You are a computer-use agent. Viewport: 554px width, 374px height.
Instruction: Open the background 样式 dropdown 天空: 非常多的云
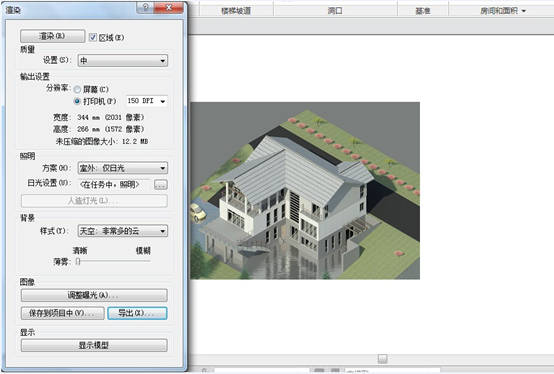[123, 231]
